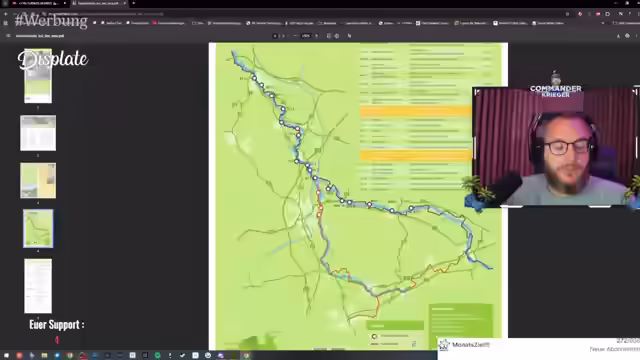Select the fifth page thumbnail
Viewport: 640px width, 360px height.
[38, 286]
